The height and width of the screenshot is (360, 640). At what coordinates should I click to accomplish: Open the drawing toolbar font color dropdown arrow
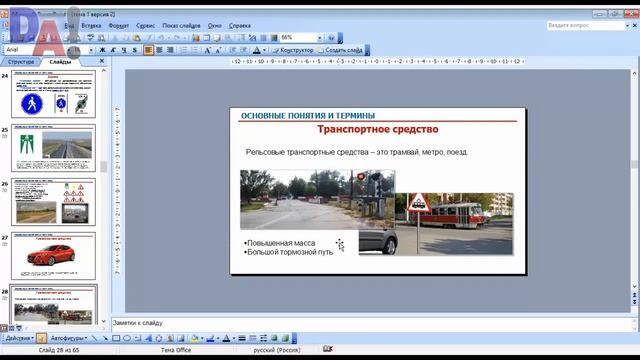point(233,338)
